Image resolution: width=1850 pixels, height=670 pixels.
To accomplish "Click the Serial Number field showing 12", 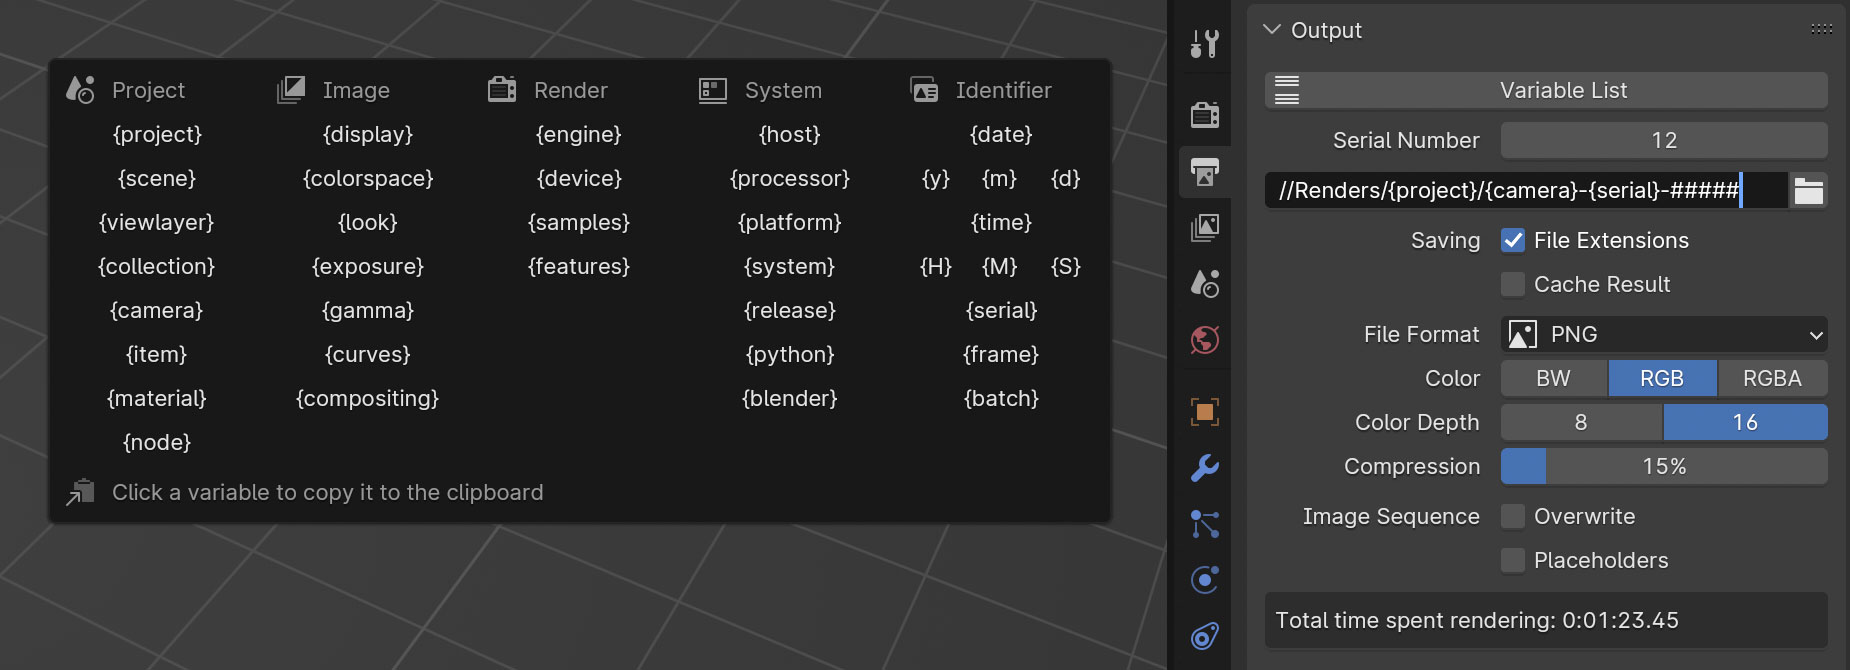I will click(1664, 140).
